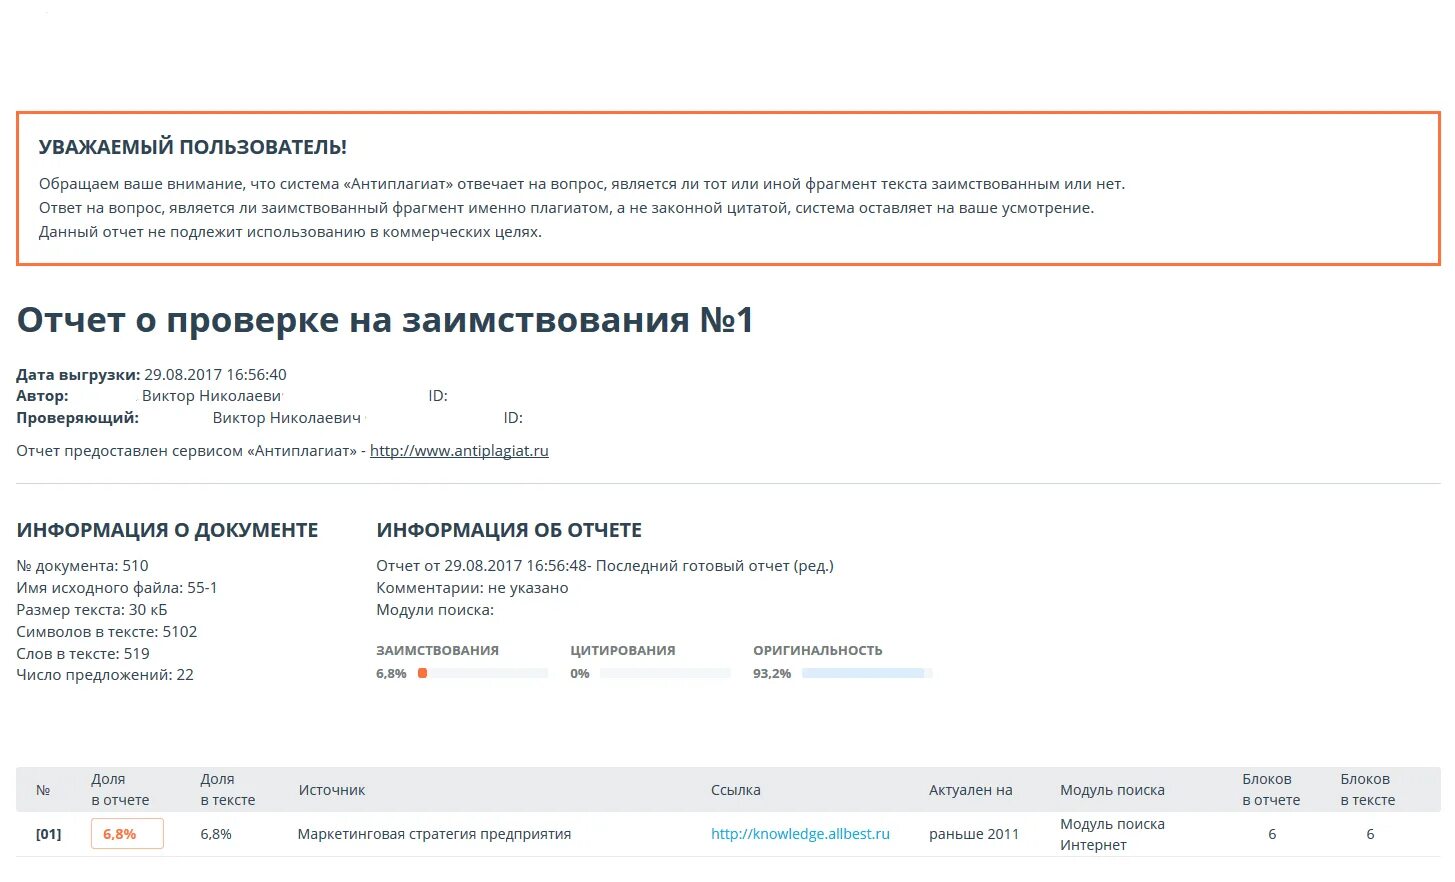Click the 'Отчет от 29.08.2017 16:56:48' line
This screenshot has height=882, width=1455.
click(605, 566)
